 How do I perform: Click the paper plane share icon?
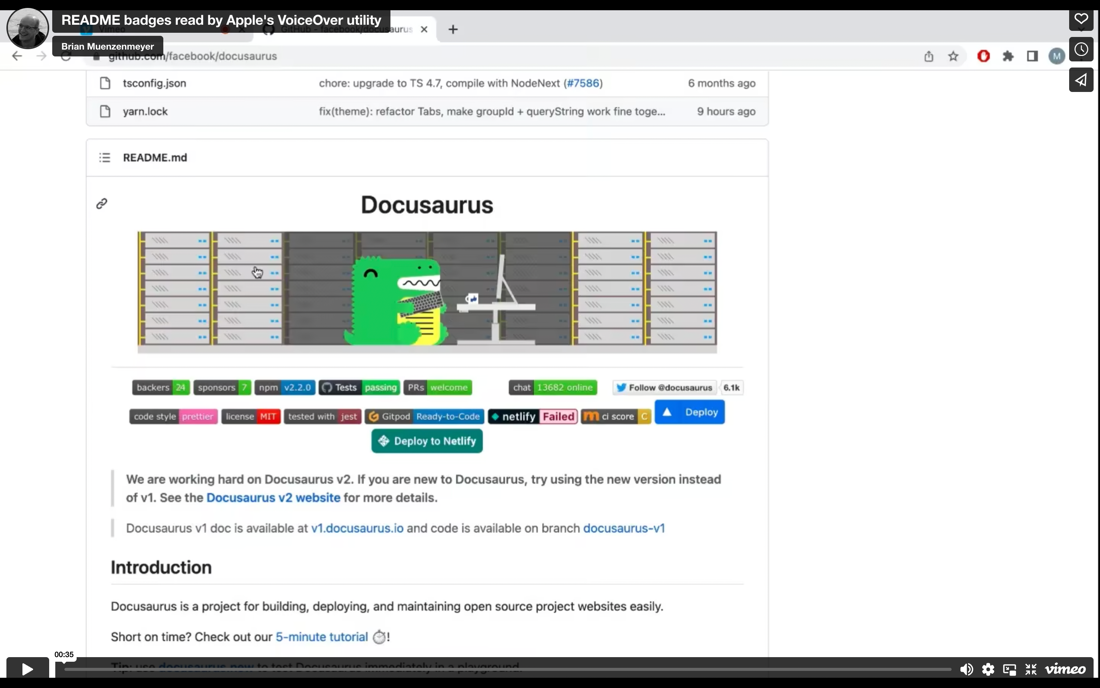coord(1081,80)
